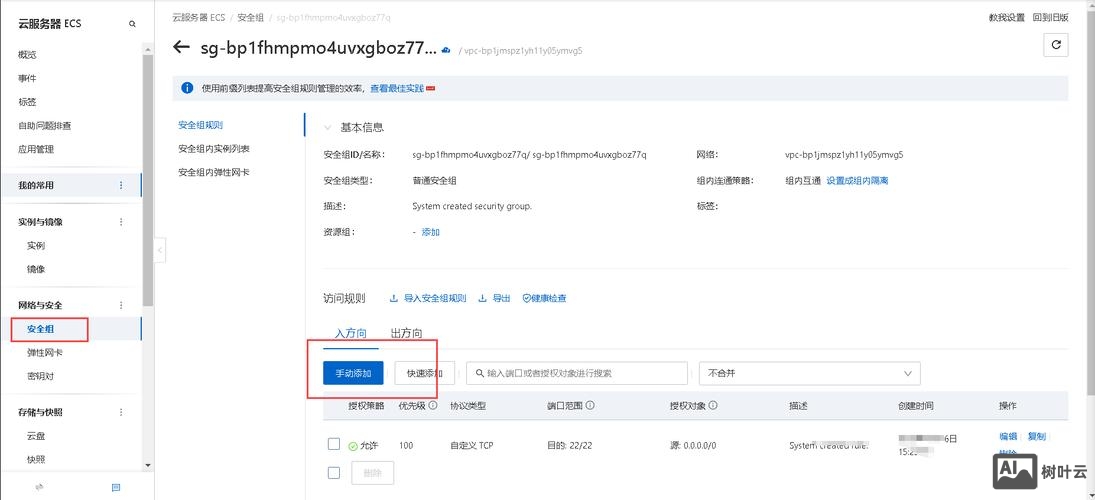Click the 云服务器 ECS breadcrumb

(199, 17)
